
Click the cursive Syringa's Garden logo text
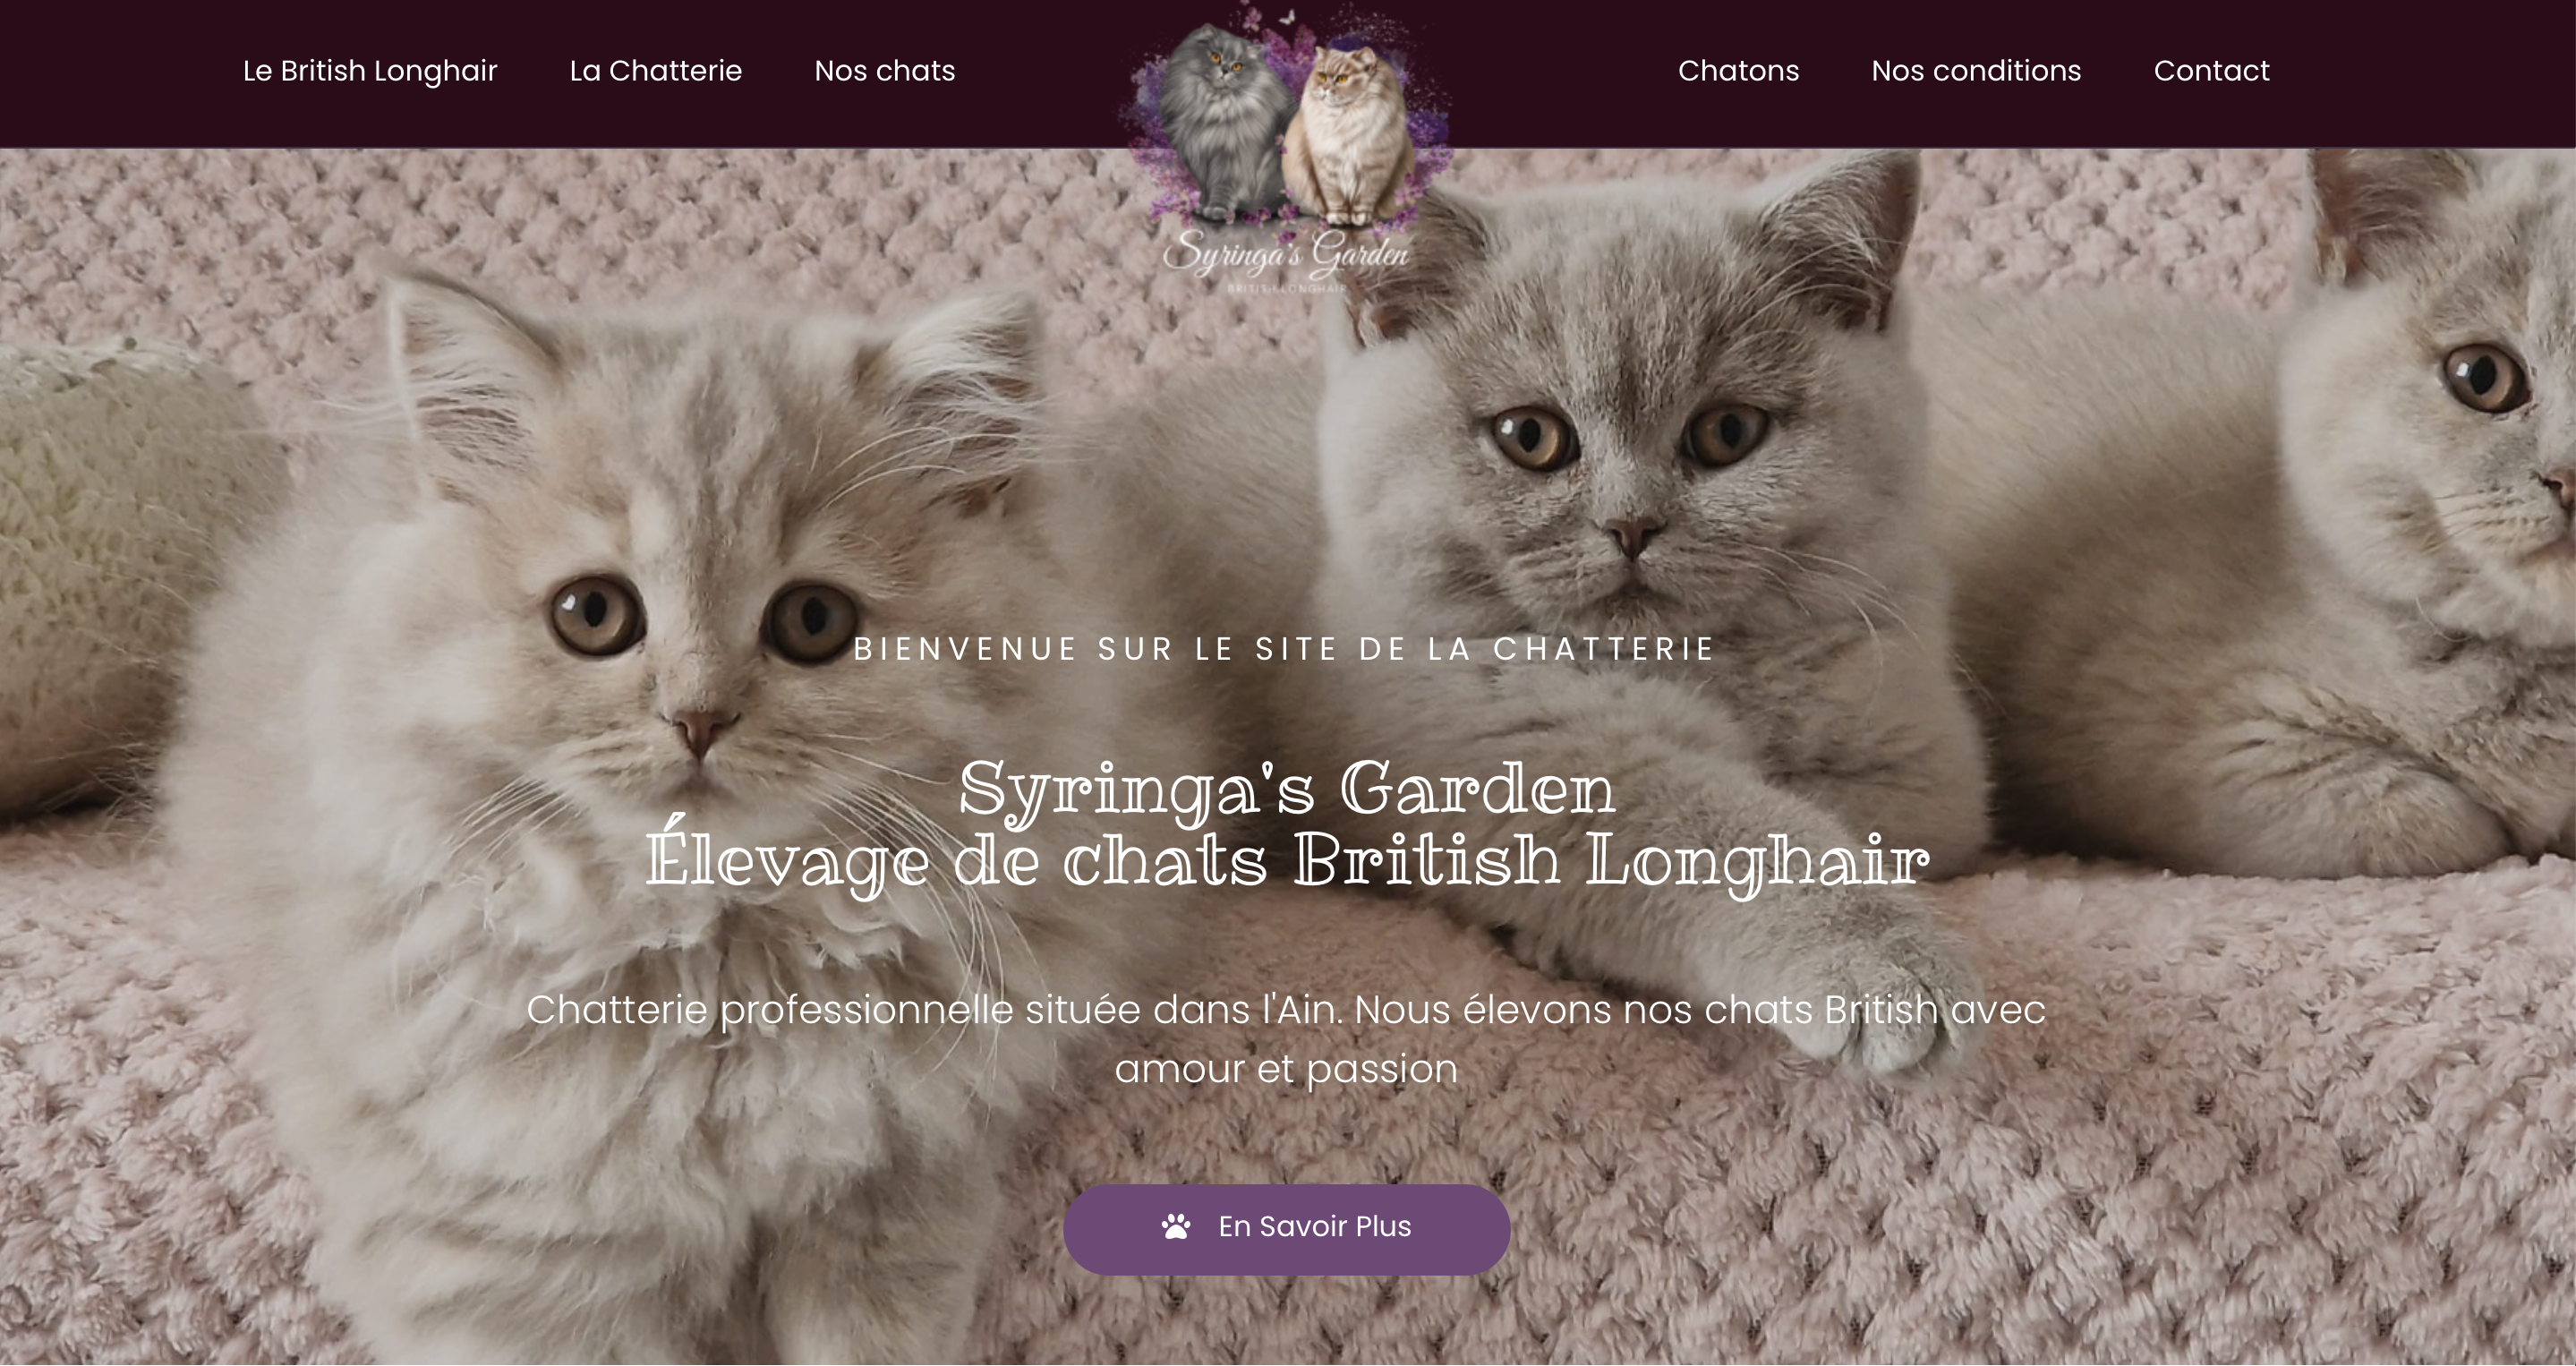(x=1286, y=254)
